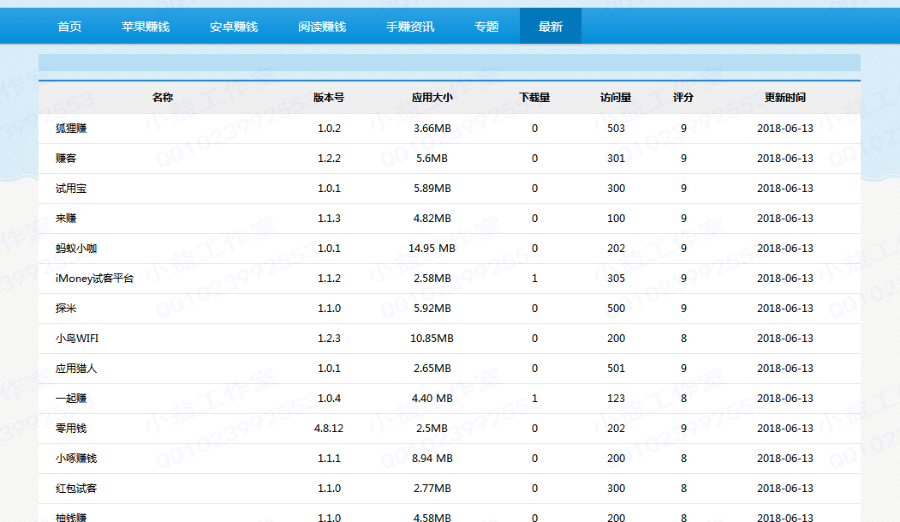Click the 名称 column header
The width and height of the screenshot is (900, 522).
tap(162, 98)
